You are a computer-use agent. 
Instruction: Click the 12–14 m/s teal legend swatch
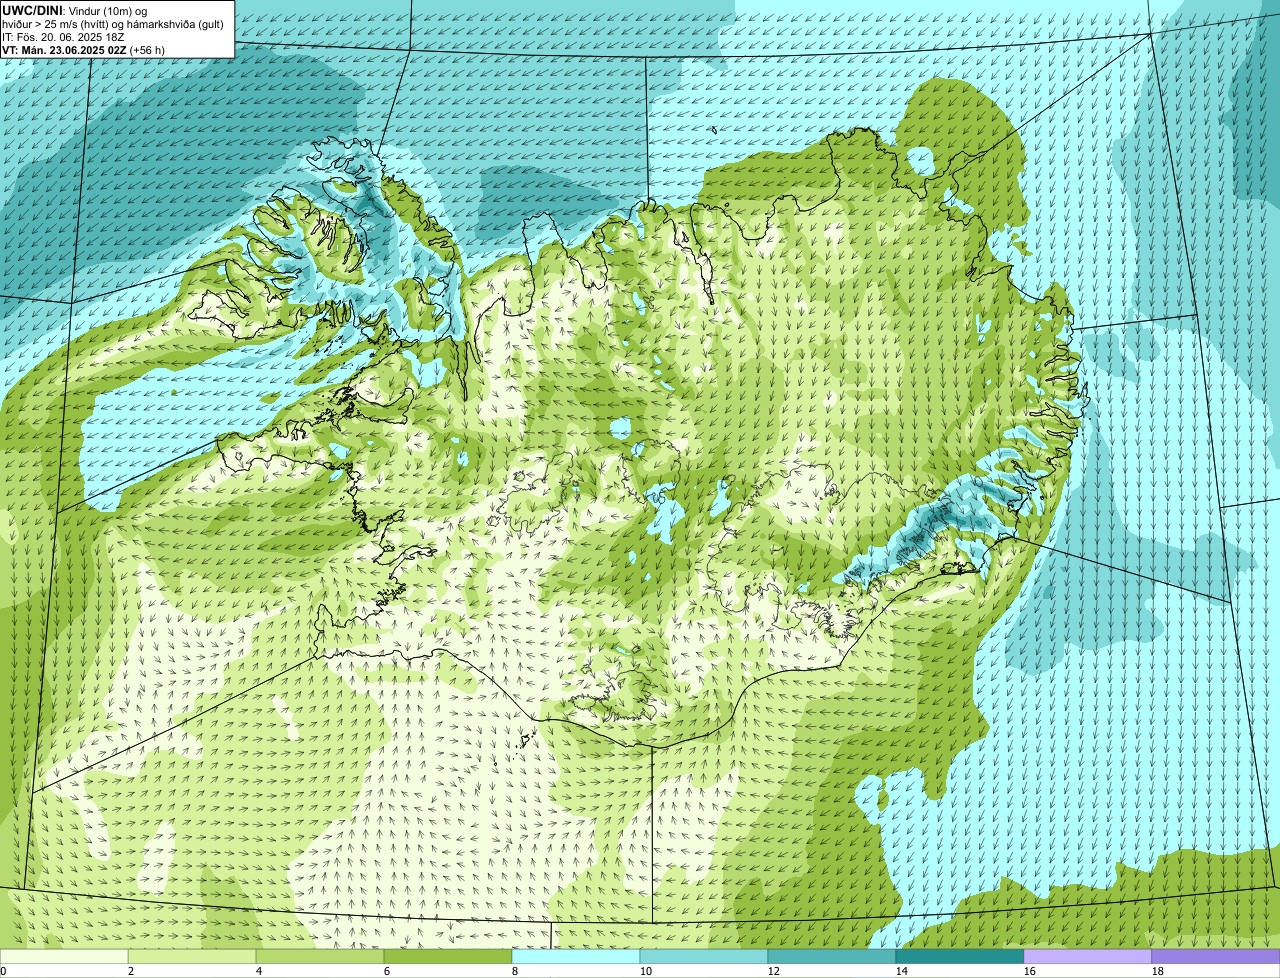point(832,956)
